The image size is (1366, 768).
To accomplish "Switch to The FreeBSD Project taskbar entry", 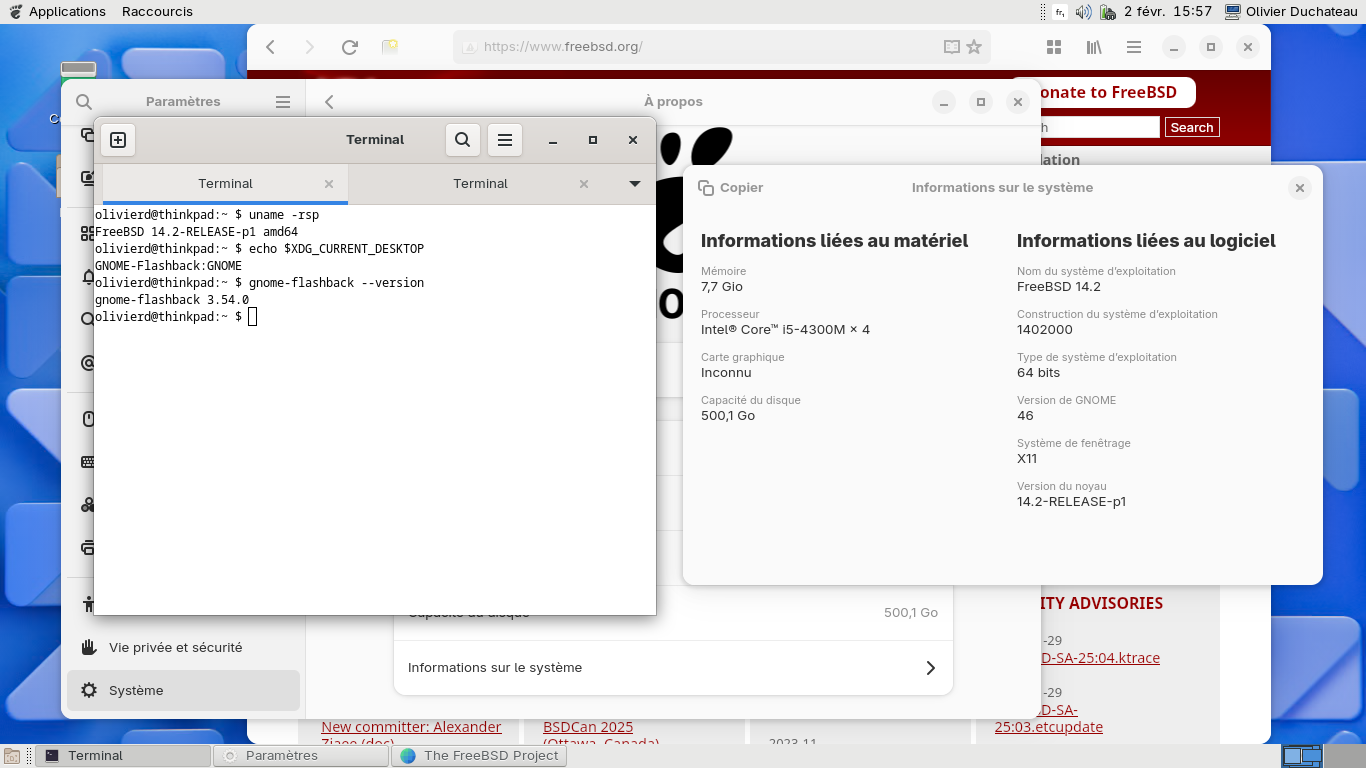I will click(x=479, y=756).
